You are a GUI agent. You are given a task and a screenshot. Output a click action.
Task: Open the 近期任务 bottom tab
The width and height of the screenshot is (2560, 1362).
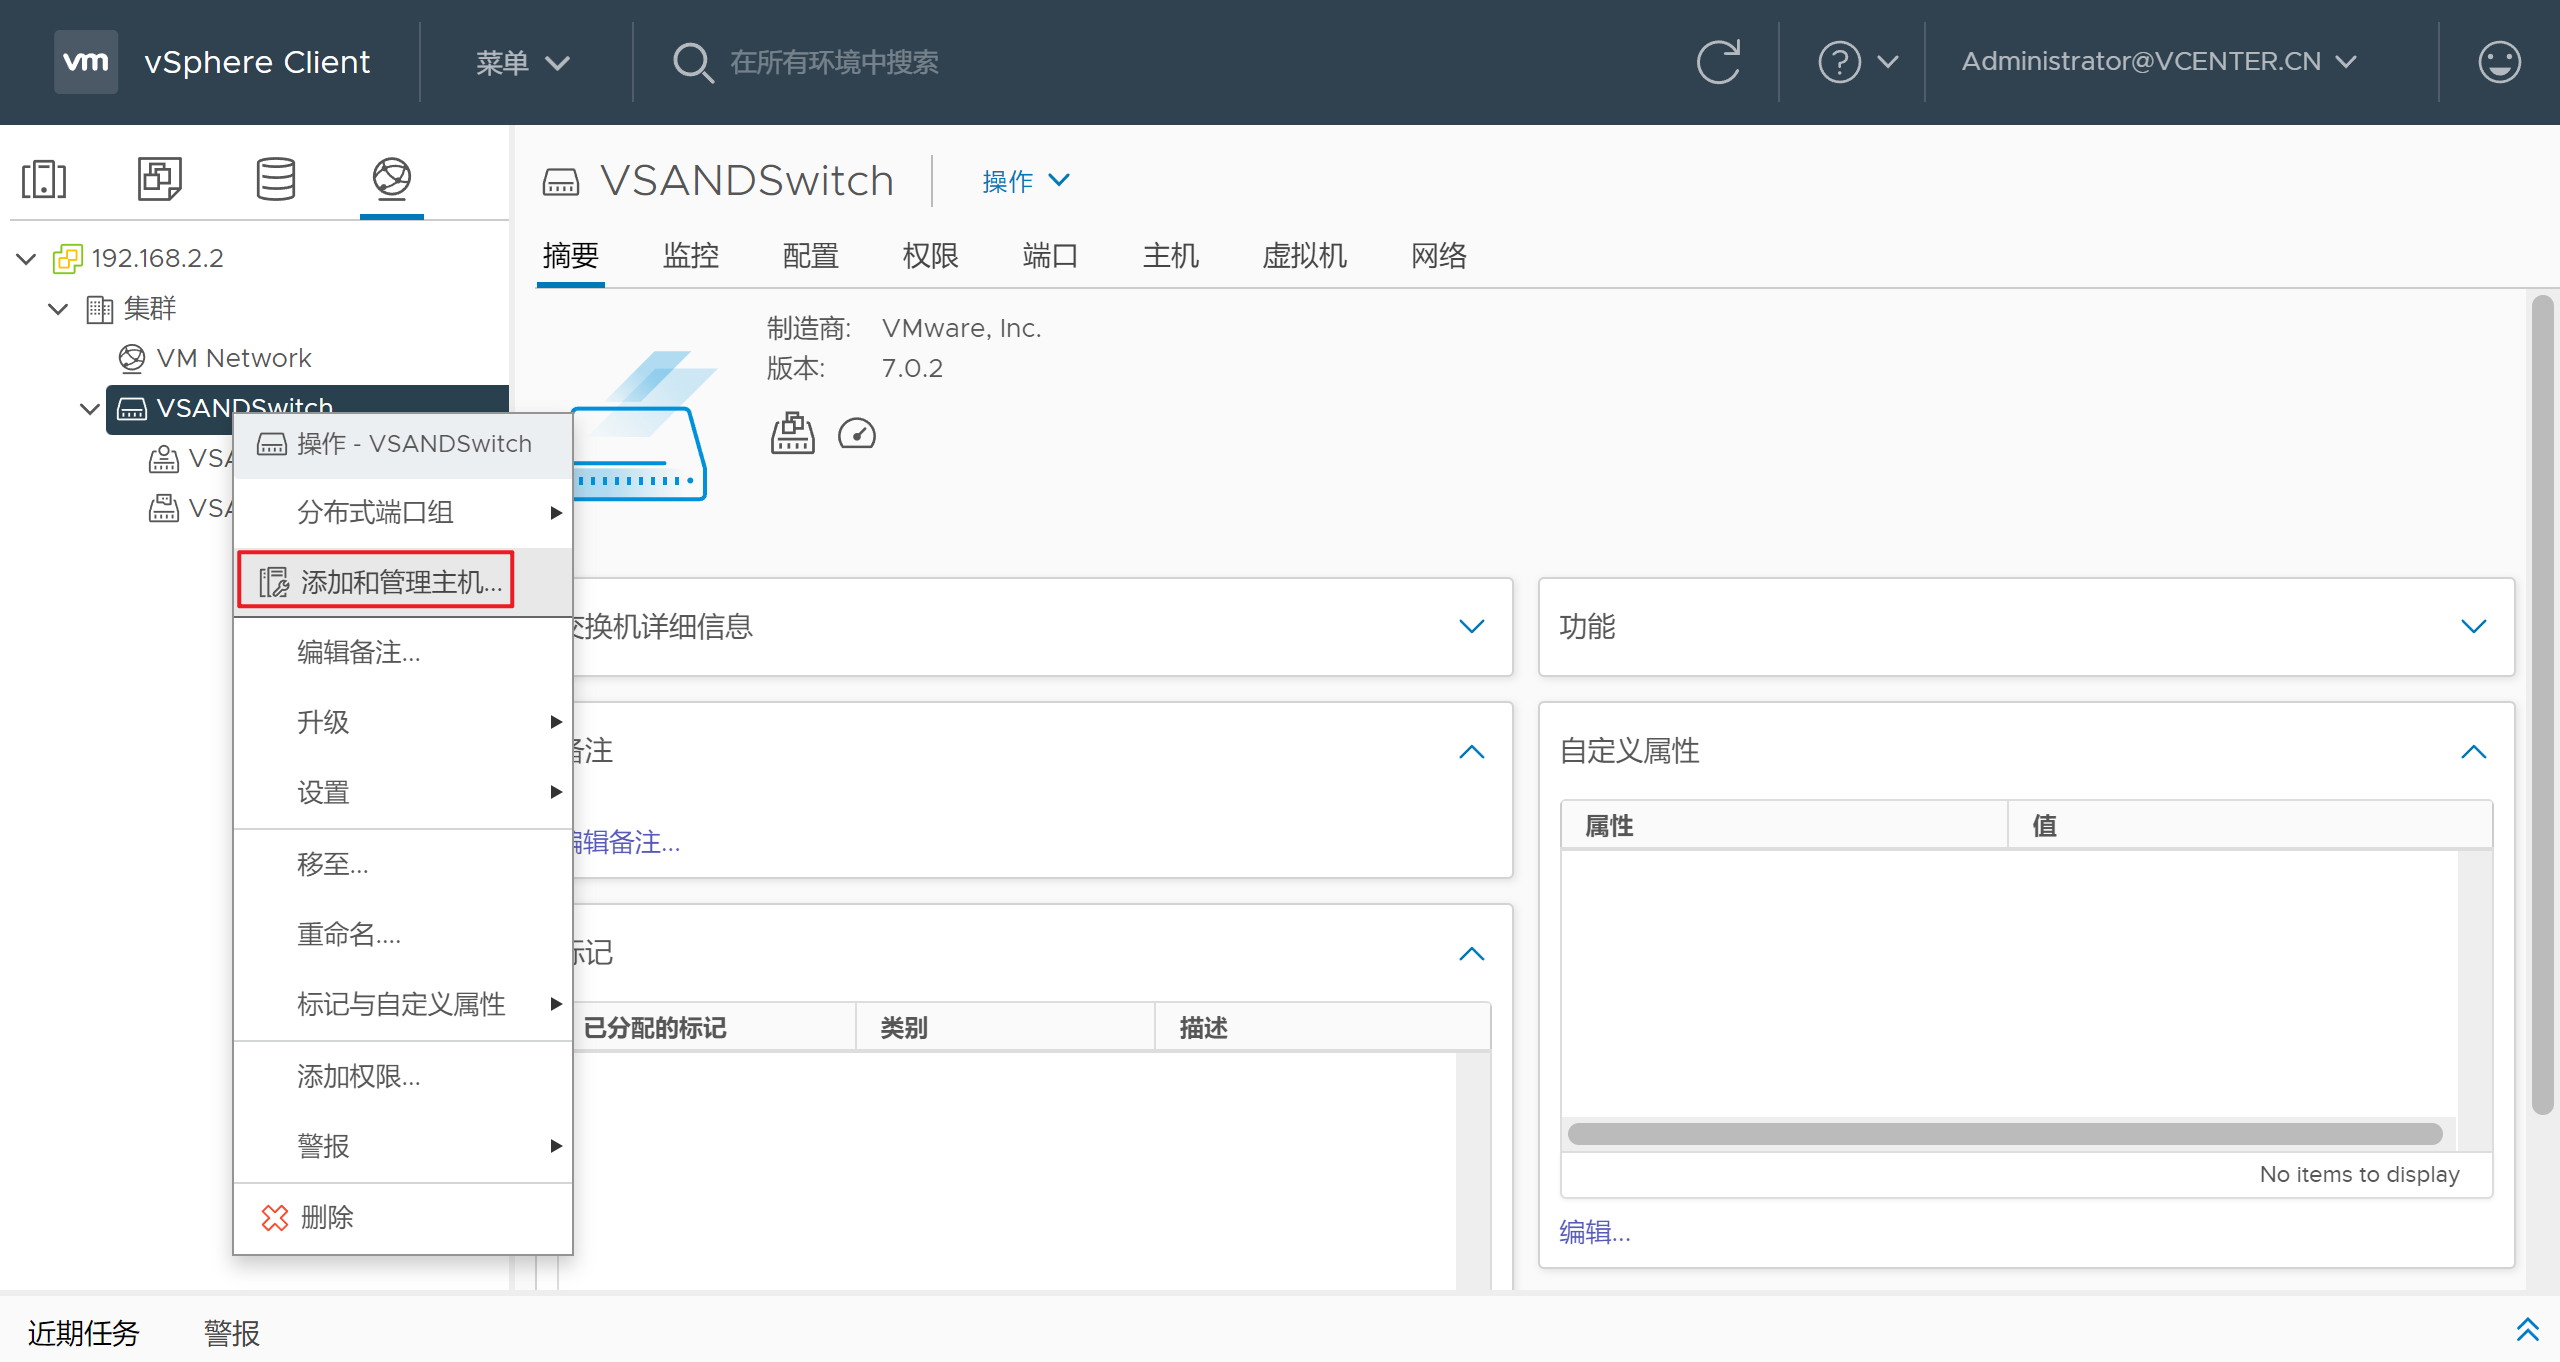pyautogui.click(x=84, y=1332)
